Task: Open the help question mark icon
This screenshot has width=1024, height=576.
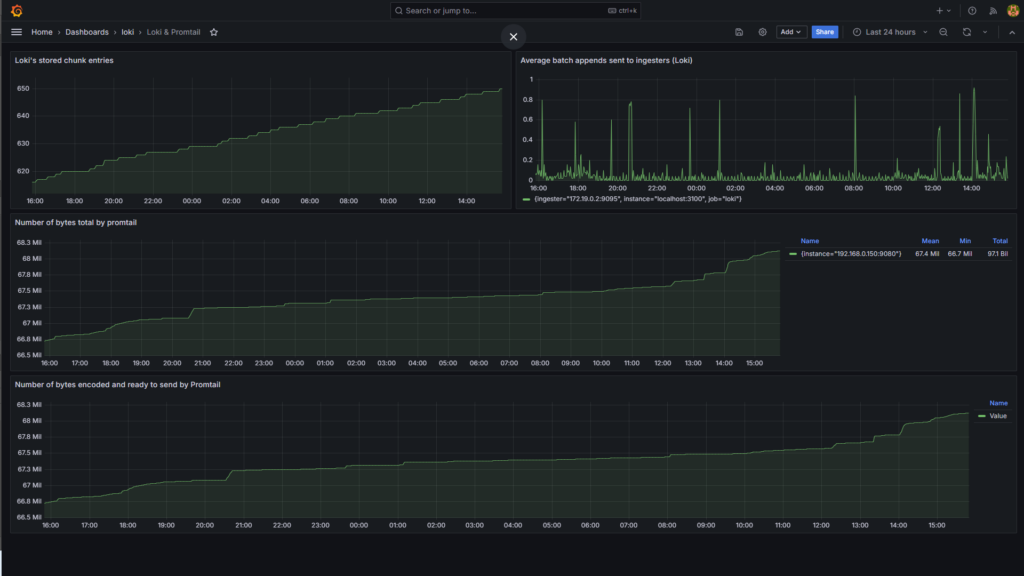Action: point(972,10)
